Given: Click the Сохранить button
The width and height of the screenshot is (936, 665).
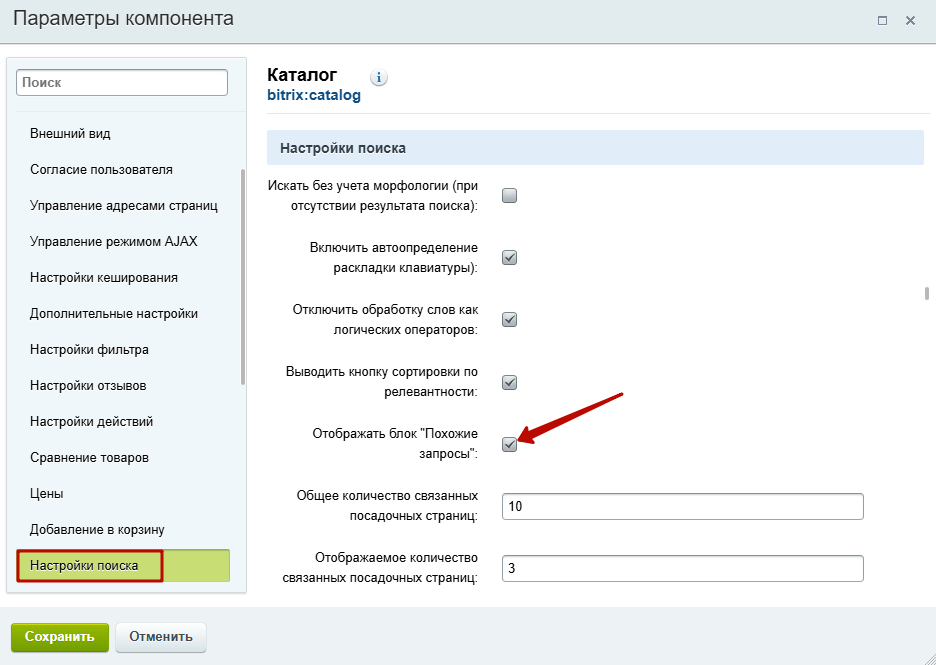Looking at the screenshot, I should [60, 636].
